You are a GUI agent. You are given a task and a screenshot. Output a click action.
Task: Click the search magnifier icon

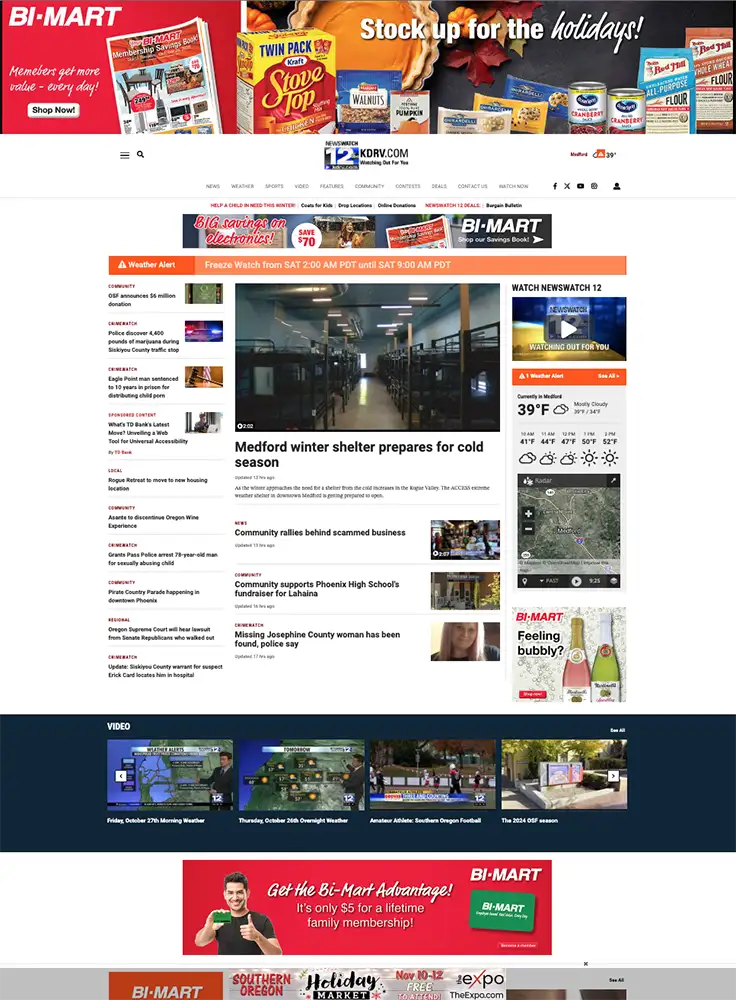click(140, 154)
